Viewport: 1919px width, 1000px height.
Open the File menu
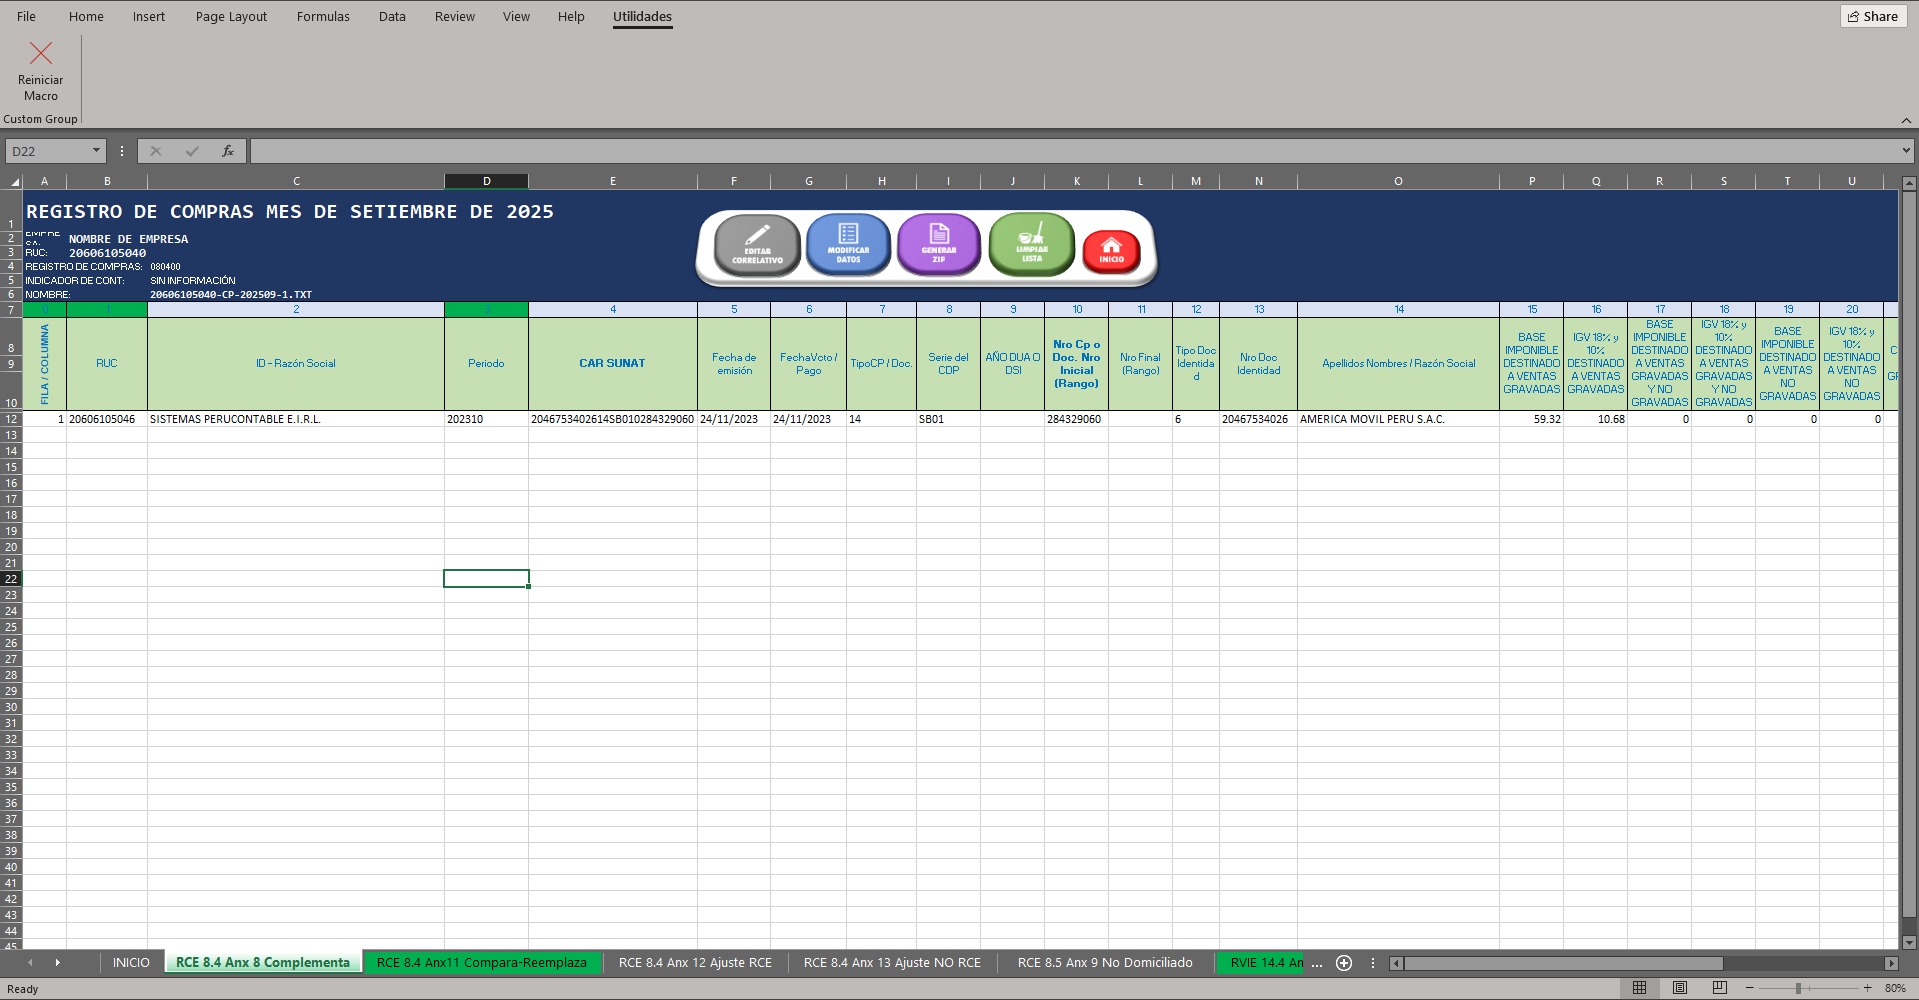26,16
